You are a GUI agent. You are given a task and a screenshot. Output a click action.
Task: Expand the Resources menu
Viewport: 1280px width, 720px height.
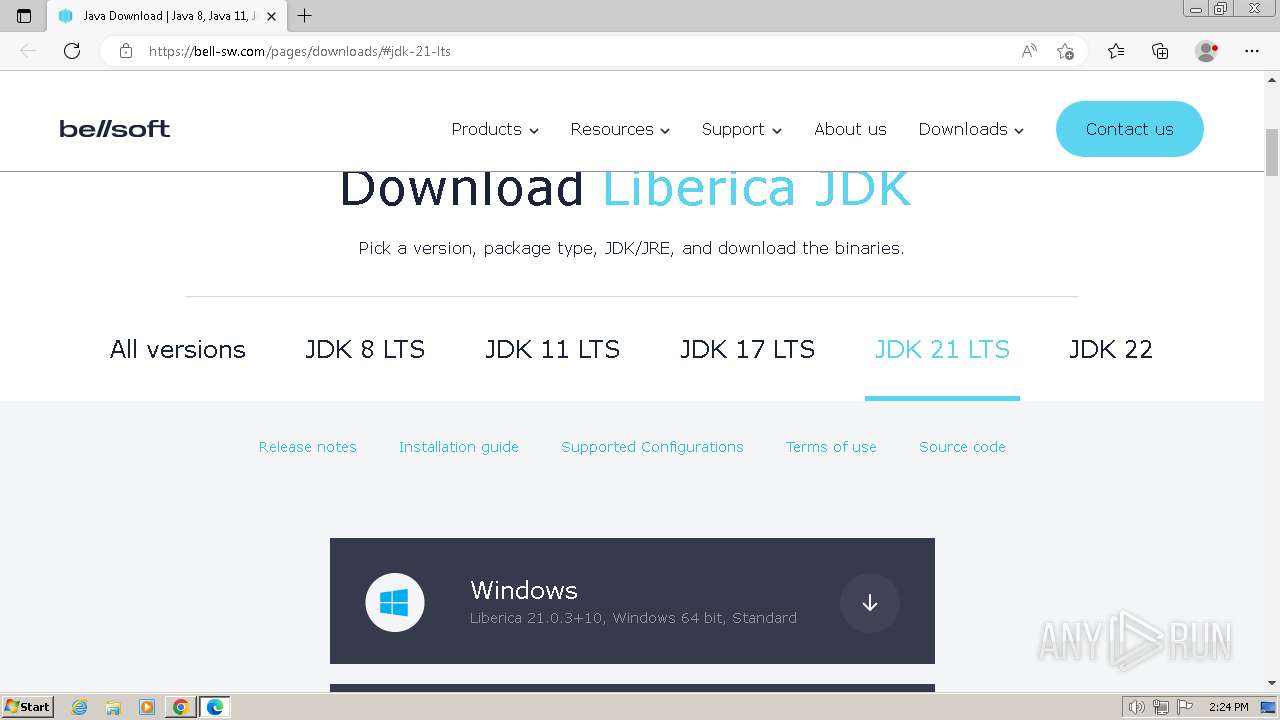(x=620, y=129)
